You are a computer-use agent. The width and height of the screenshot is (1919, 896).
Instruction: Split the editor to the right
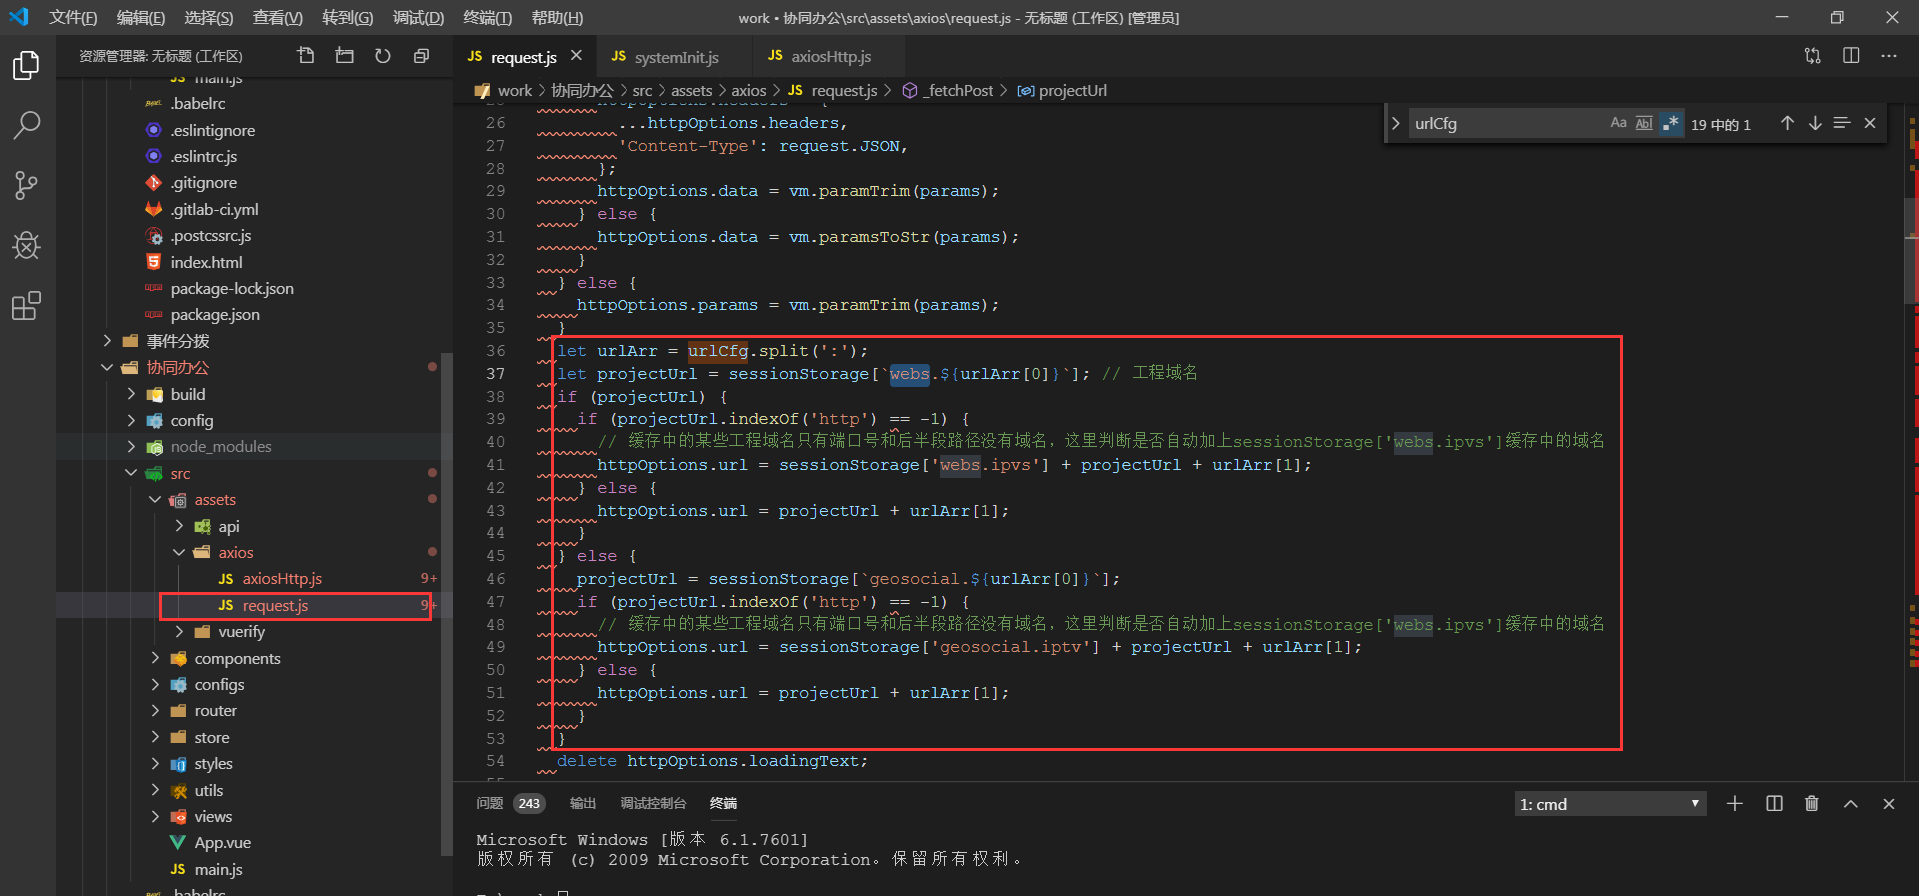pyautogui.click(x=1851, y=56)
